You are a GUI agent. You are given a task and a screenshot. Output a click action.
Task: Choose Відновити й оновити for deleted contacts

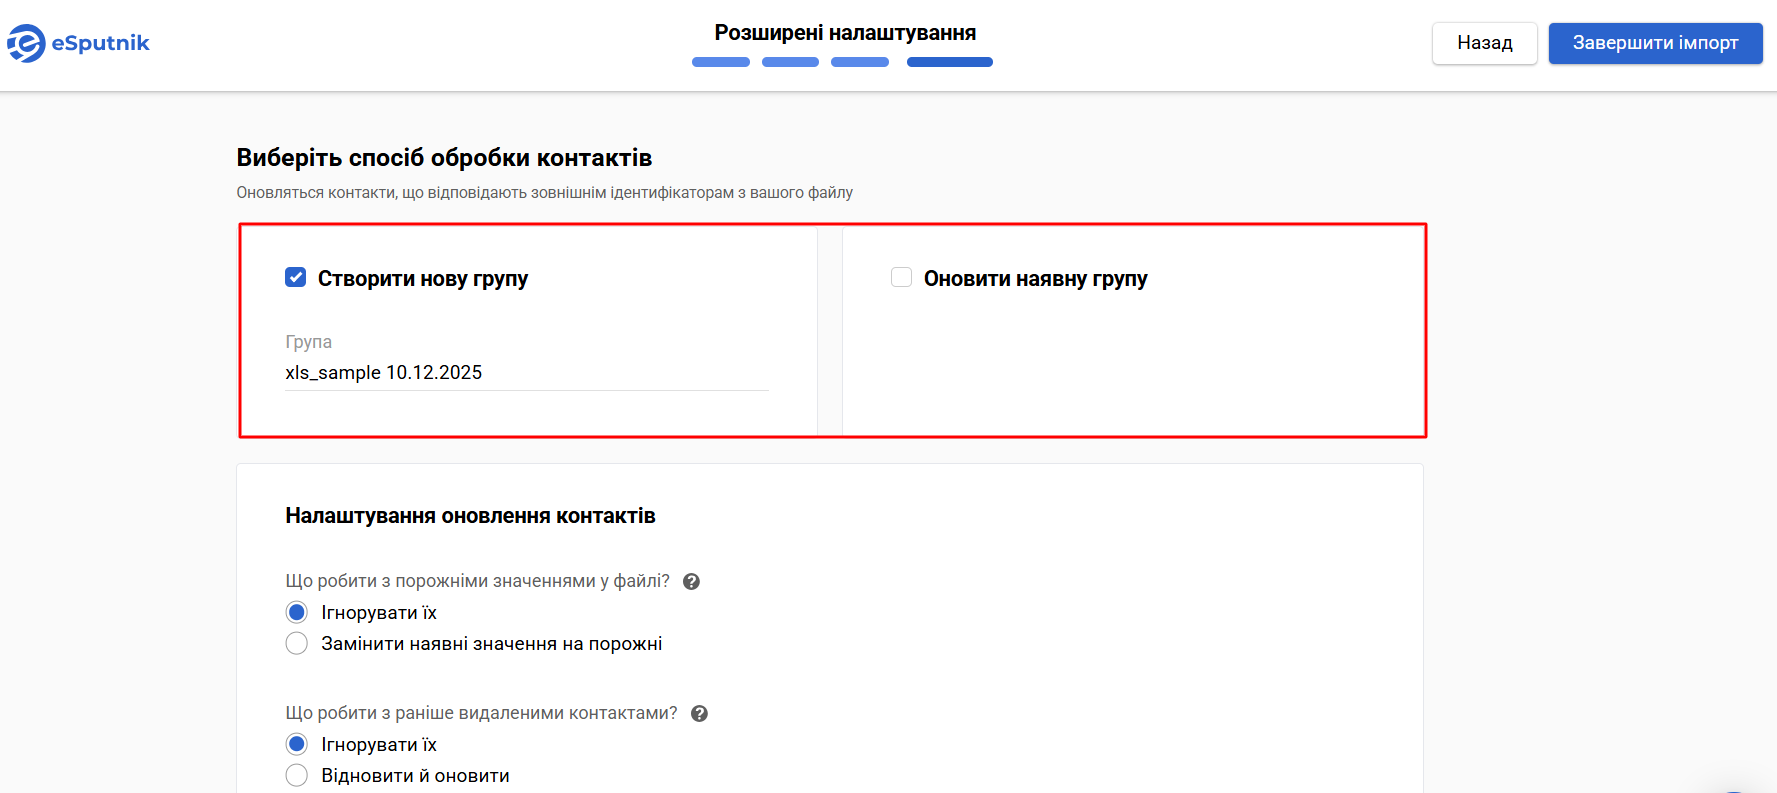pos(296,775)
